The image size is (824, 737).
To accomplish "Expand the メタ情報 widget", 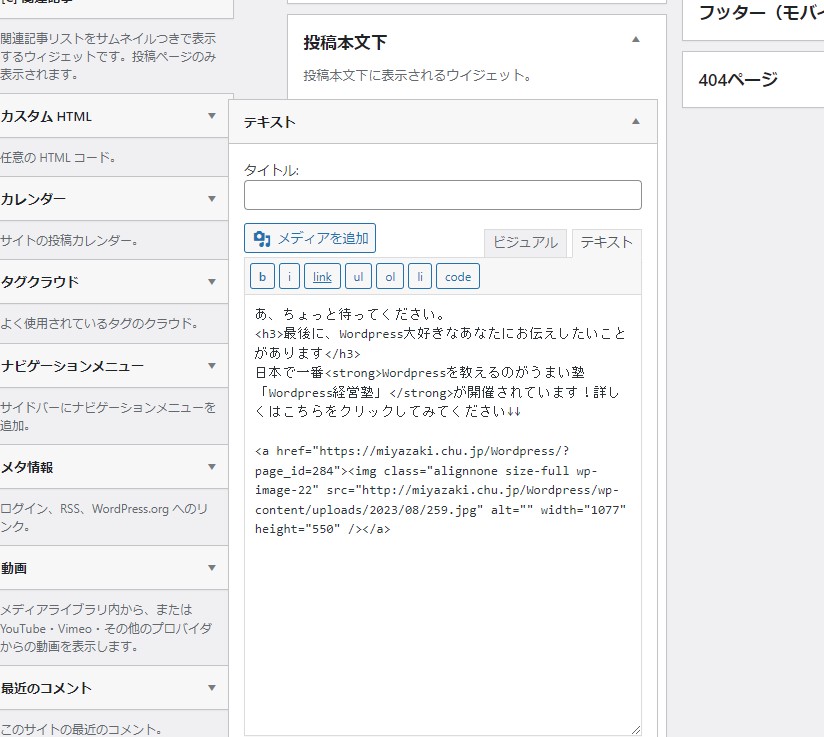I will (x=211, y=467).
